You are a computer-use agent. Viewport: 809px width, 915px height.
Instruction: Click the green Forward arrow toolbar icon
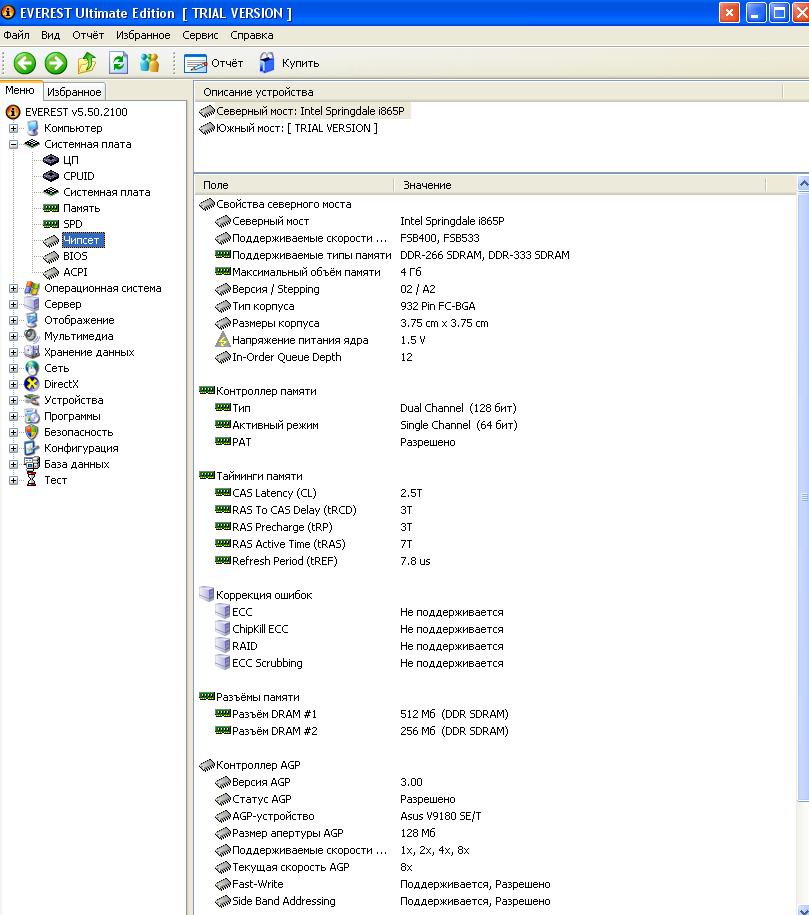(x=56, y=63)
